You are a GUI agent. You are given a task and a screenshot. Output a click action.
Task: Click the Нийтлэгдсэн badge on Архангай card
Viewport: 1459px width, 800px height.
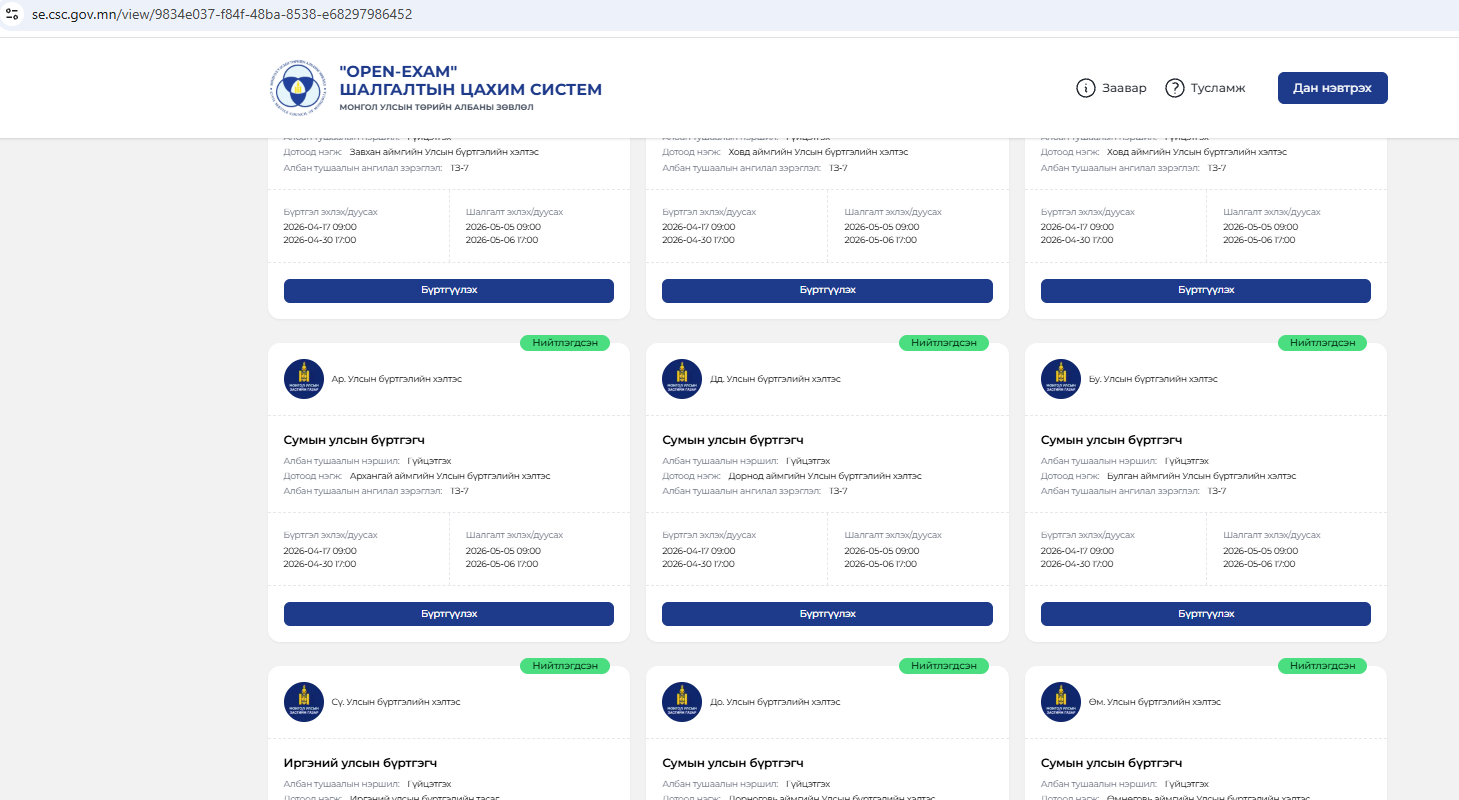(x=565, y=343)
